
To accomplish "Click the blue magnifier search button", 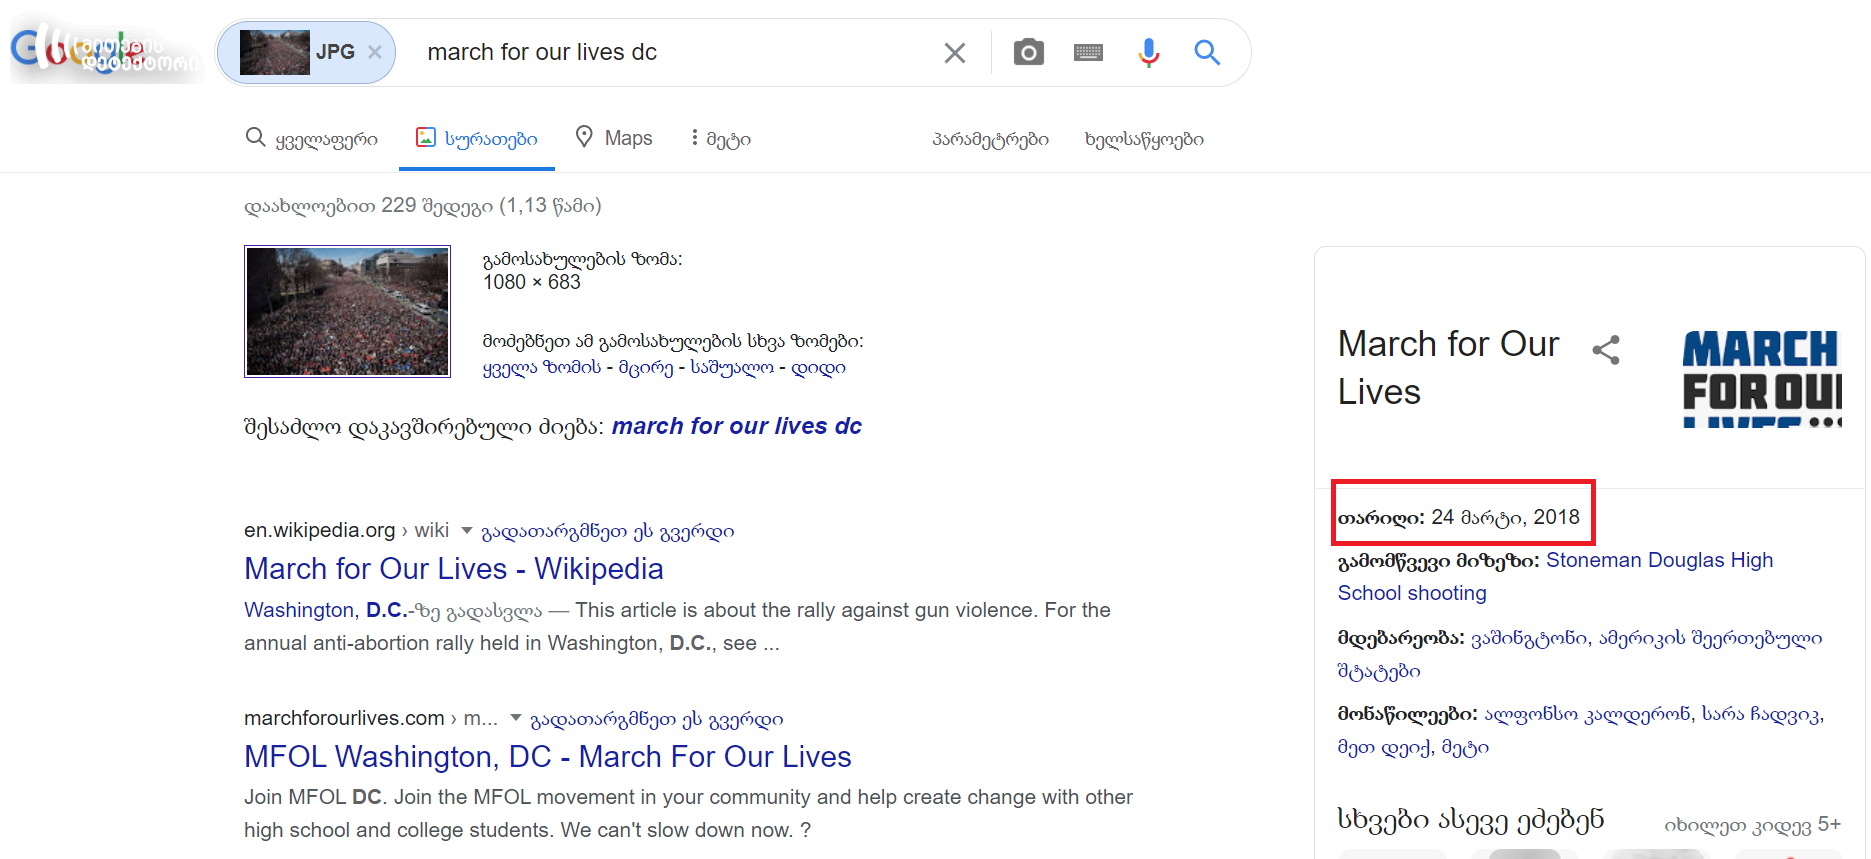I will coord(1207,52).
